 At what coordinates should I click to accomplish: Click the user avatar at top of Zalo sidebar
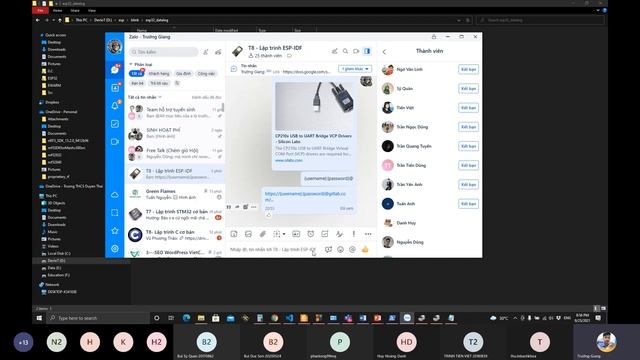[x=115, y=46]
